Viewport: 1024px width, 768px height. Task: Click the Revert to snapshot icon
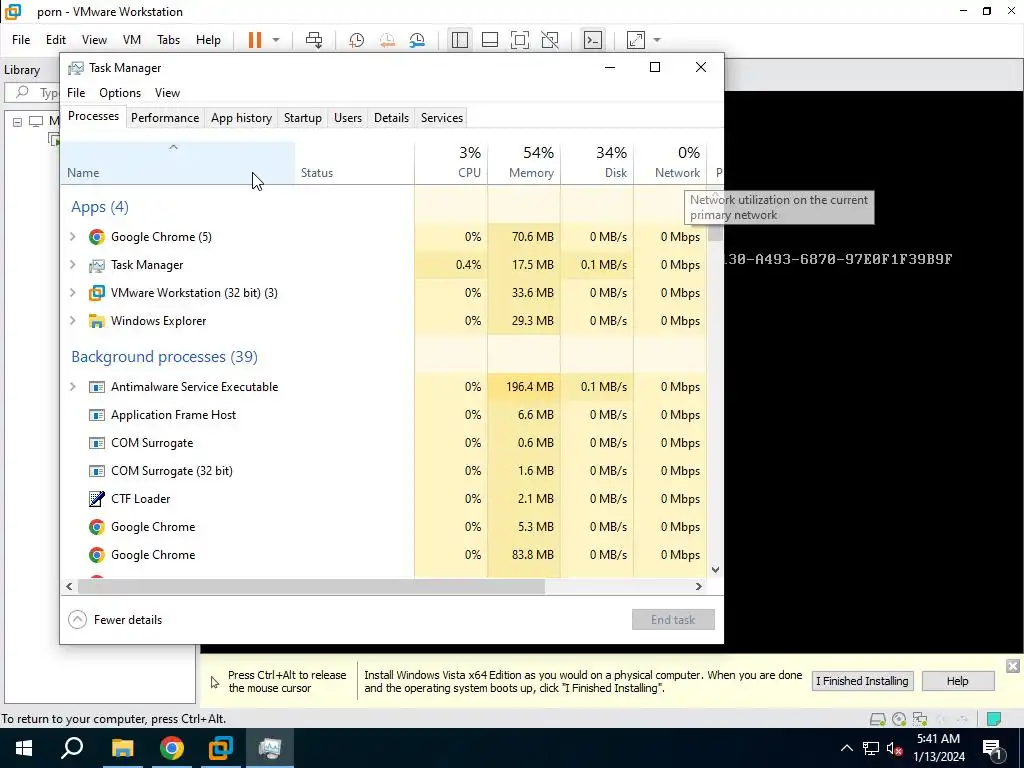[x=387, y=40]
